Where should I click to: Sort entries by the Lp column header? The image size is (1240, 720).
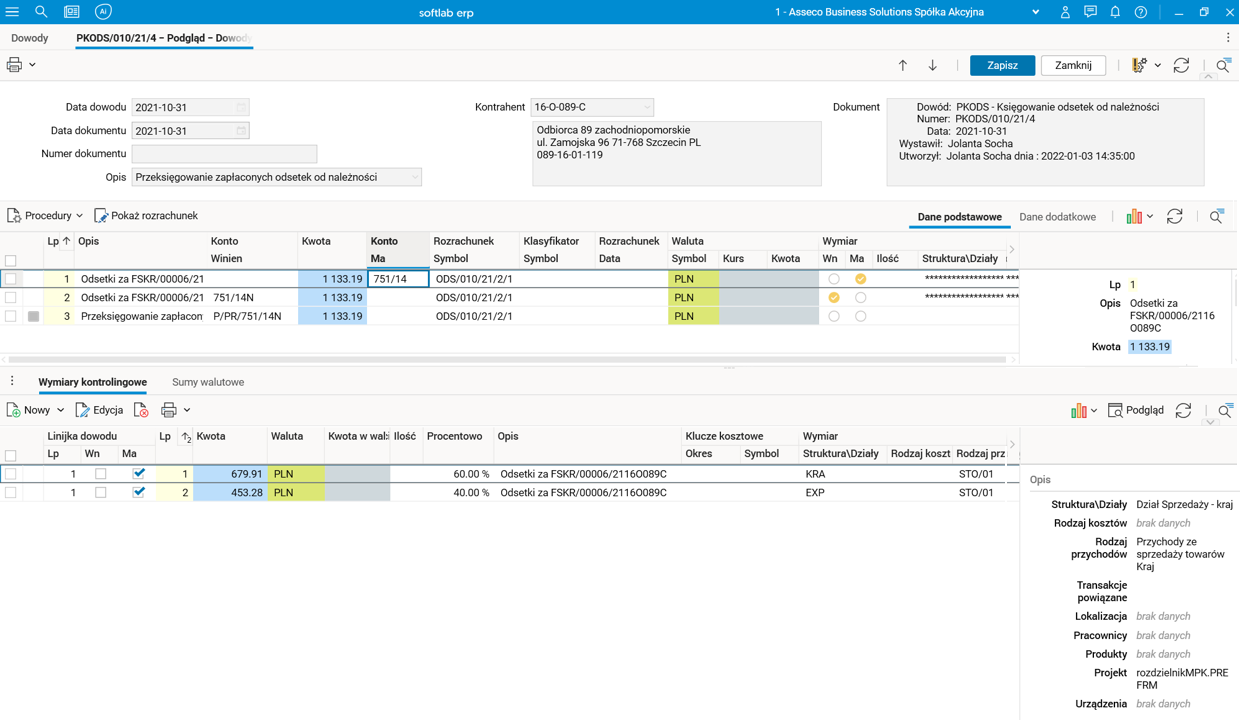[x=59, y=241]
